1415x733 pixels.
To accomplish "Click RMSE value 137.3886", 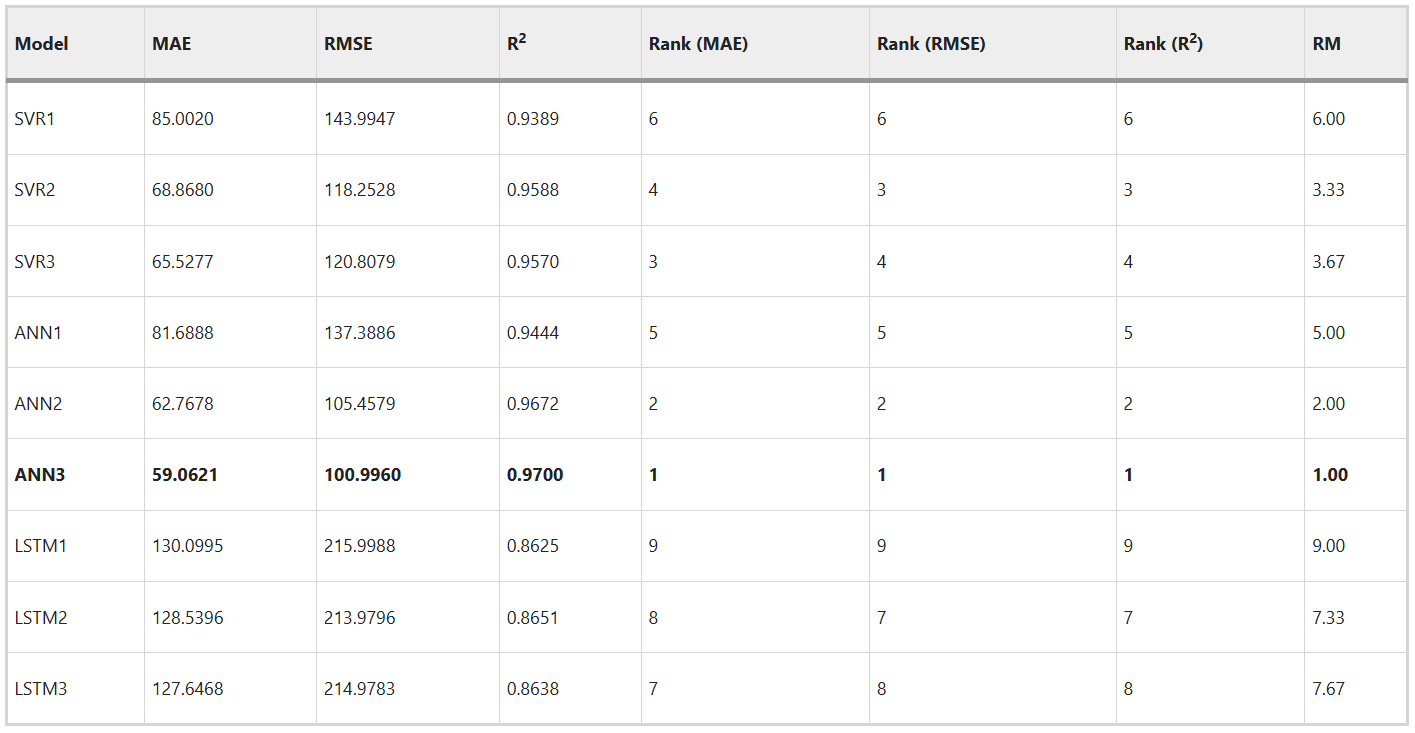I will [360, 333].
